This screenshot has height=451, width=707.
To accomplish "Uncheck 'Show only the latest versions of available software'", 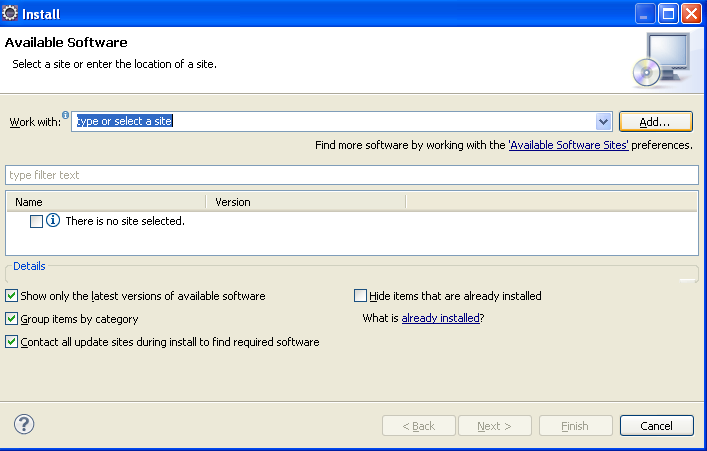I will pyautogui.click(x=11, y=296).
